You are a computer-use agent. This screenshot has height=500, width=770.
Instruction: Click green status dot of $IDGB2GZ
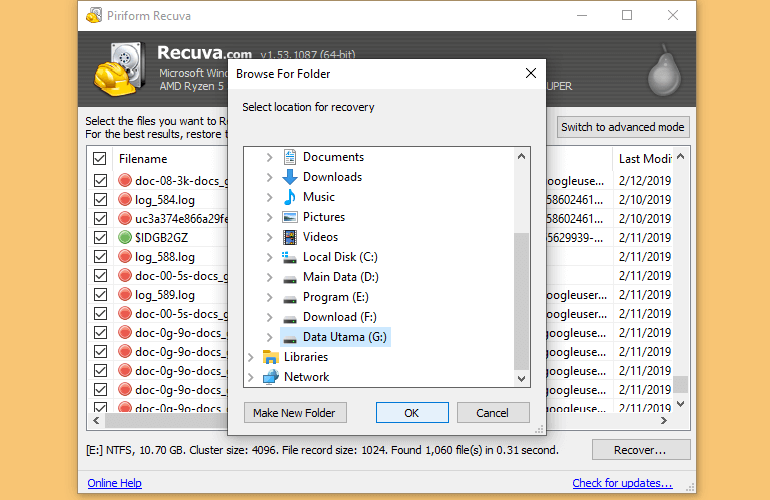125,237
